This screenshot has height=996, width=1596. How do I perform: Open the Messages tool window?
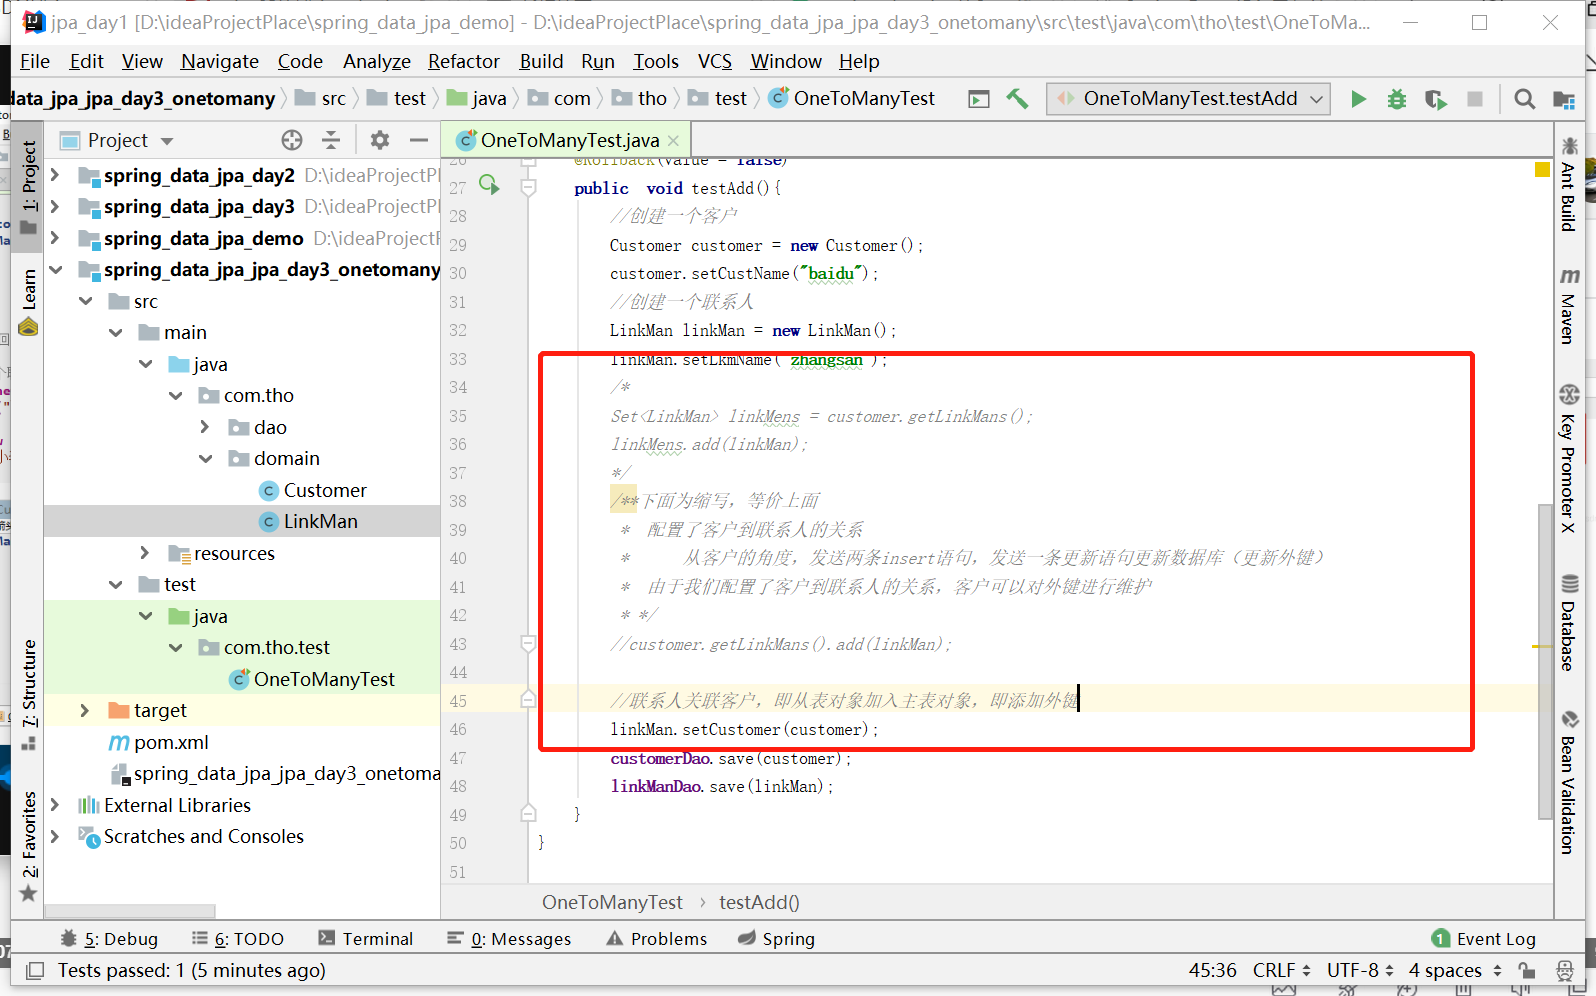coord(509,939)
